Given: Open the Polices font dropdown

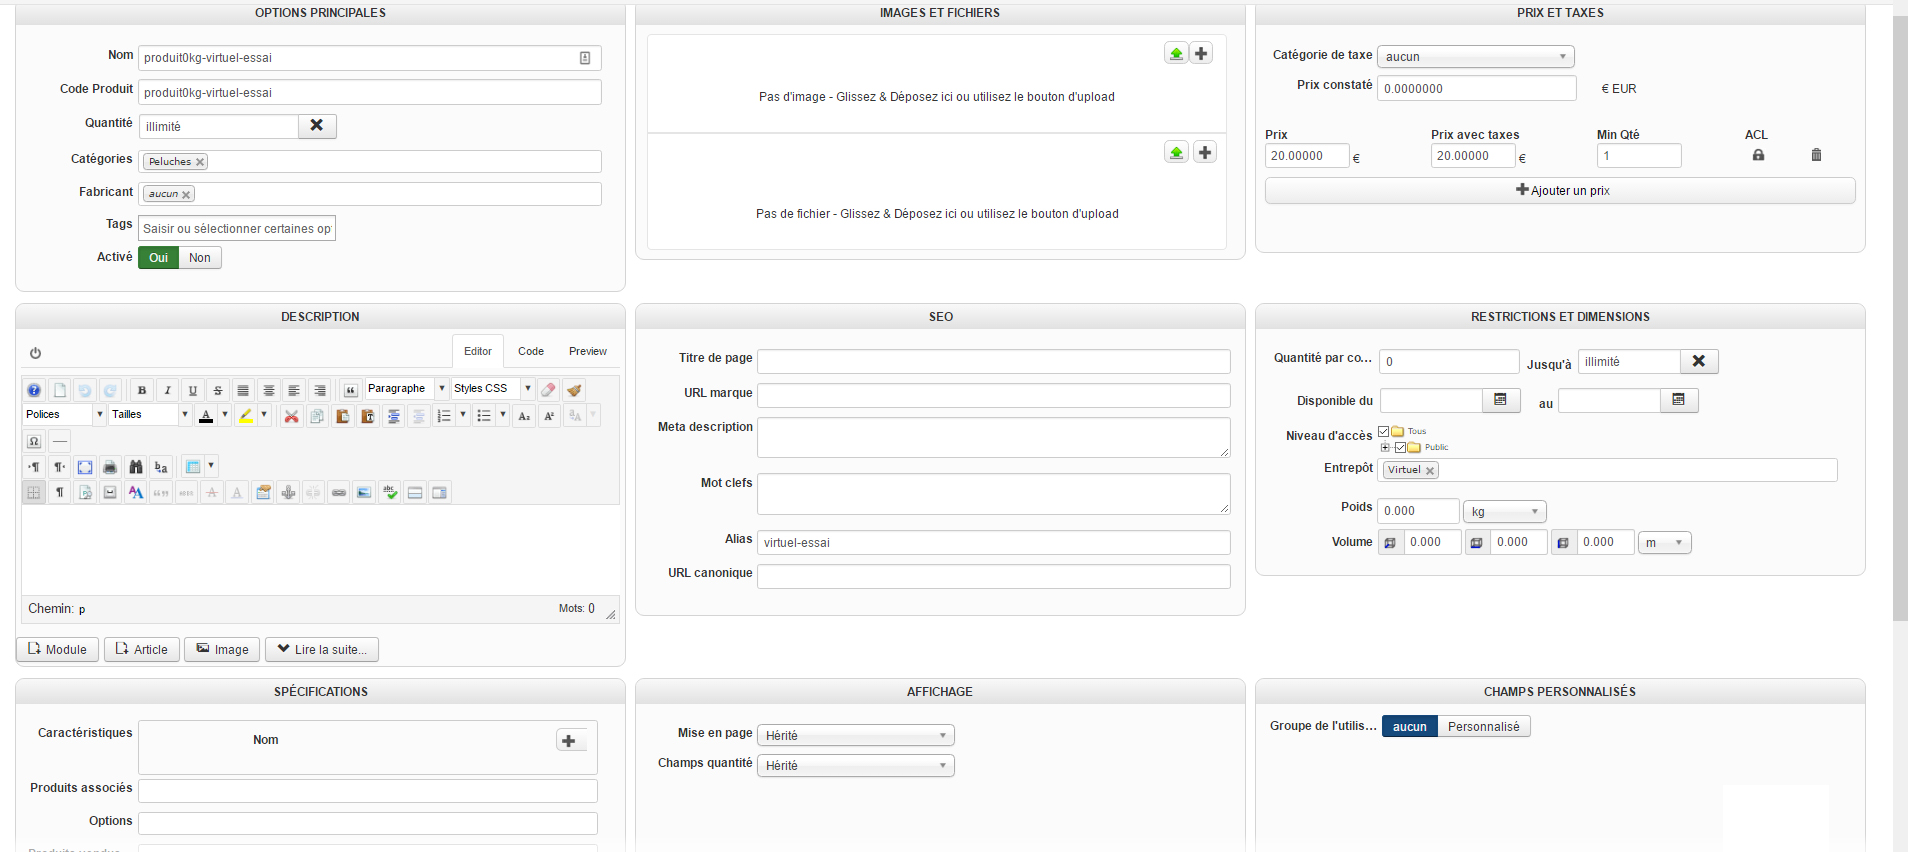Looking at the screenshot, I should point(64,415).
